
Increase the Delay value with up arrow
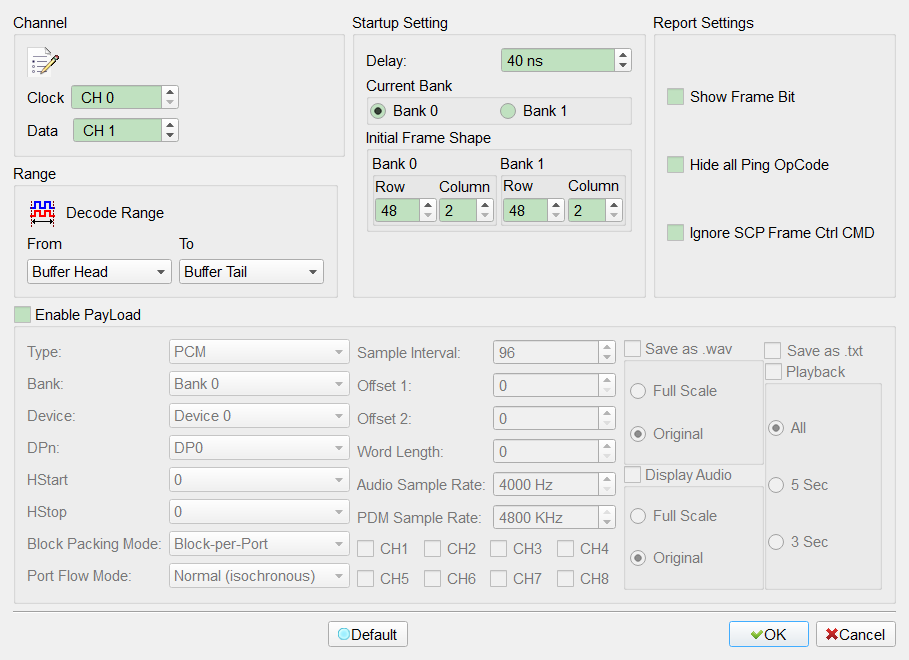click(623, 55)
